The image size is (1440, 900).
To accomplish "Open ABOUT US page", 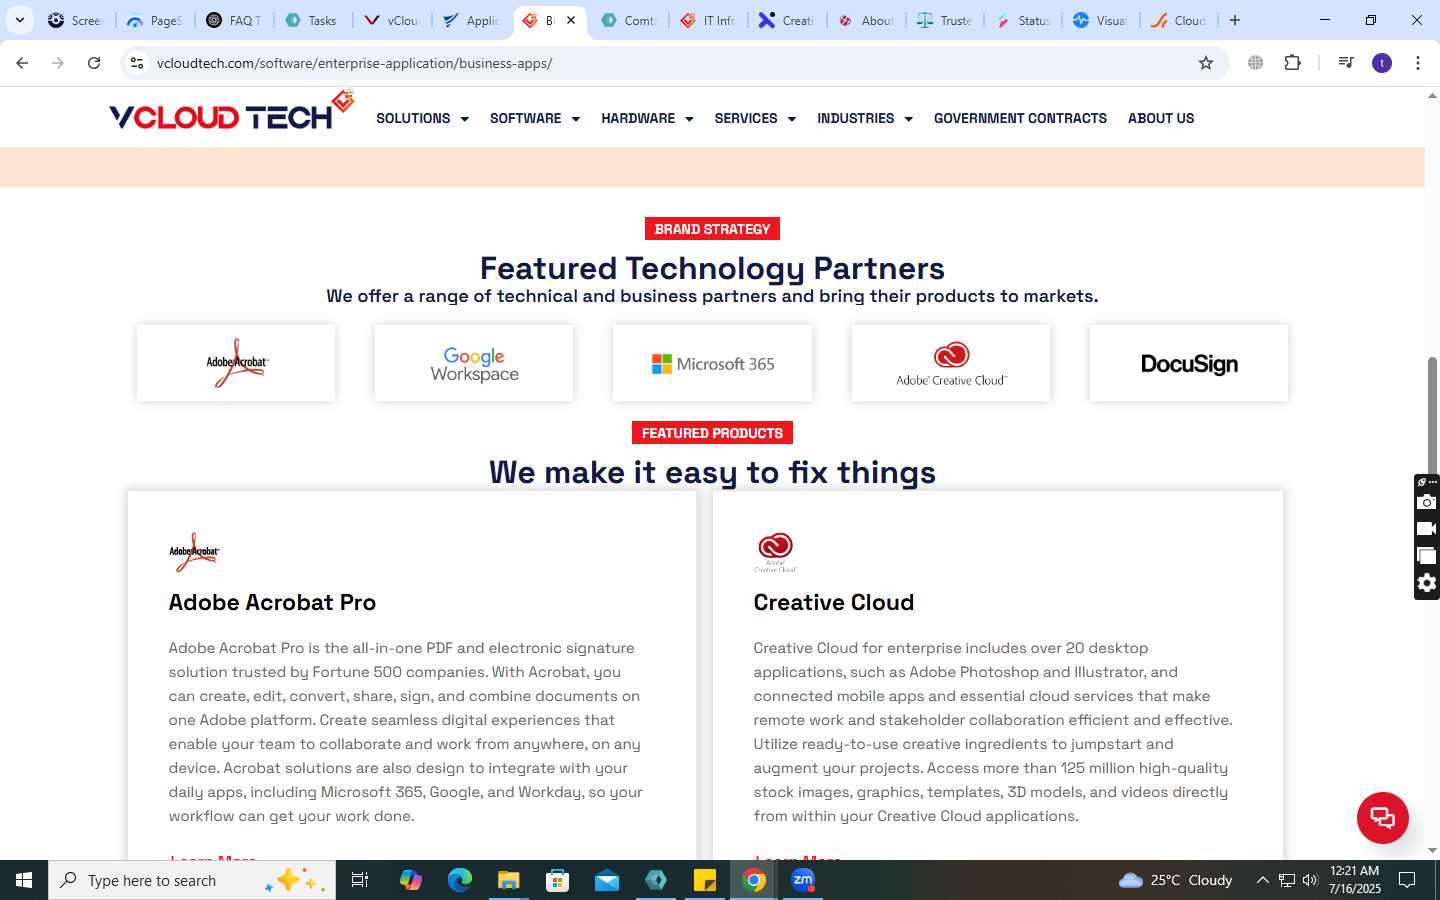I will click(1161, 118).
